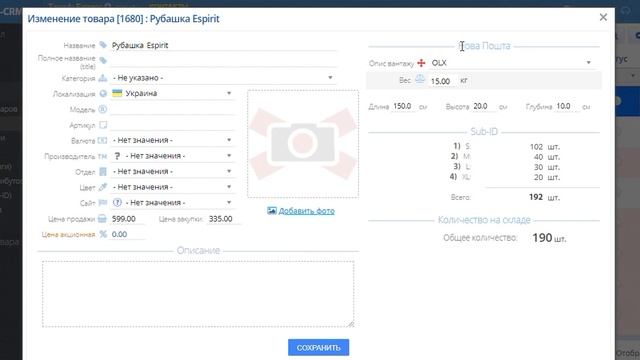The image size is (640, 360).
Task: Expand the Опис вантажу OLX dropdown
Action: [512, 63]
